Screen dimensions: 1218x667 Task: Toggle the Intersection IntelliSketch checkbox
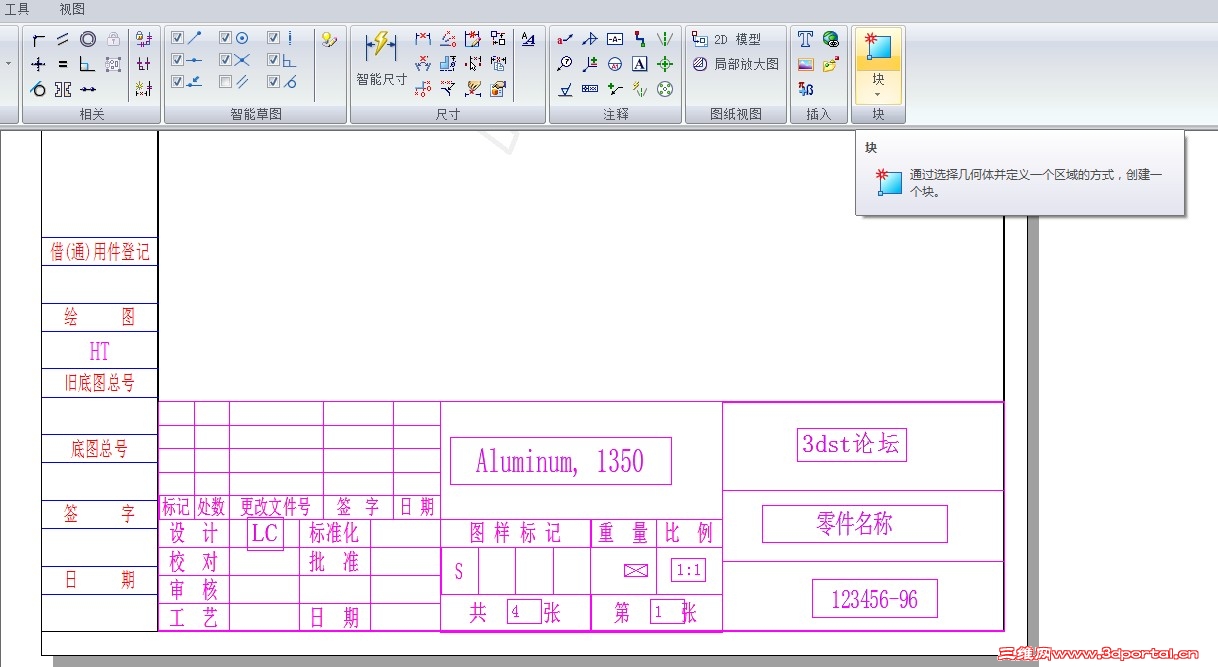[x=226, y=60]
